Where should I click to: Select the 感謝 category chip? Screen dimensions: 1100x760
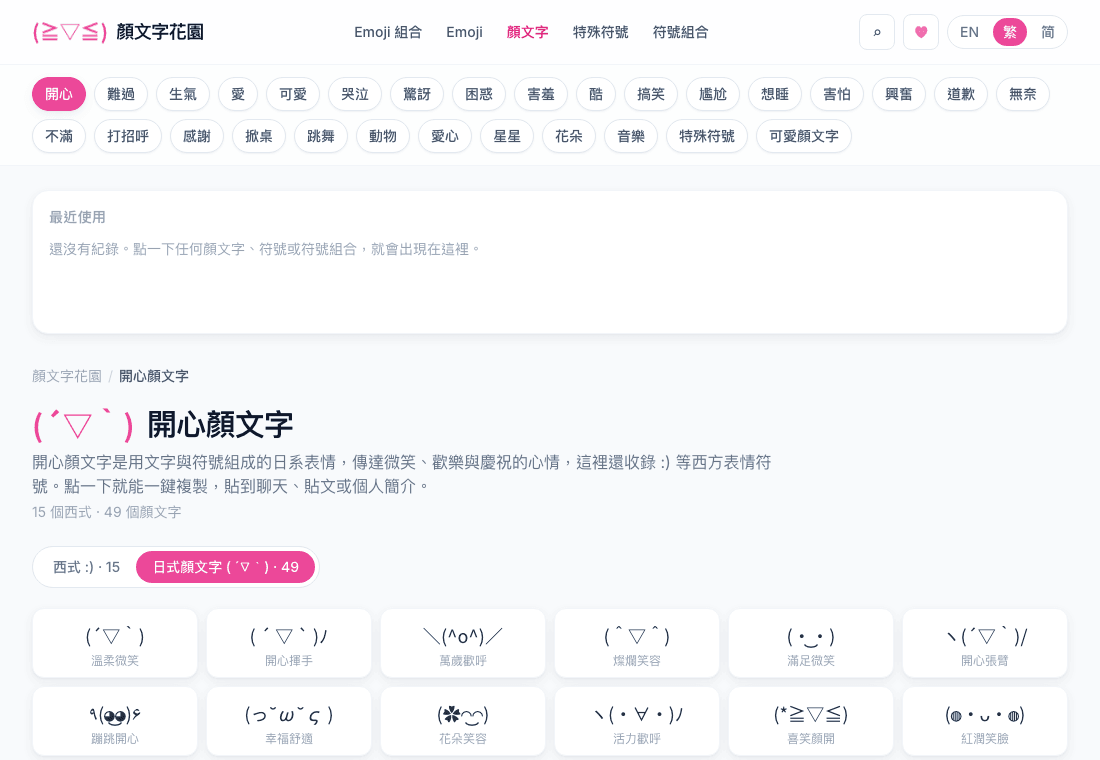point(196,136)
